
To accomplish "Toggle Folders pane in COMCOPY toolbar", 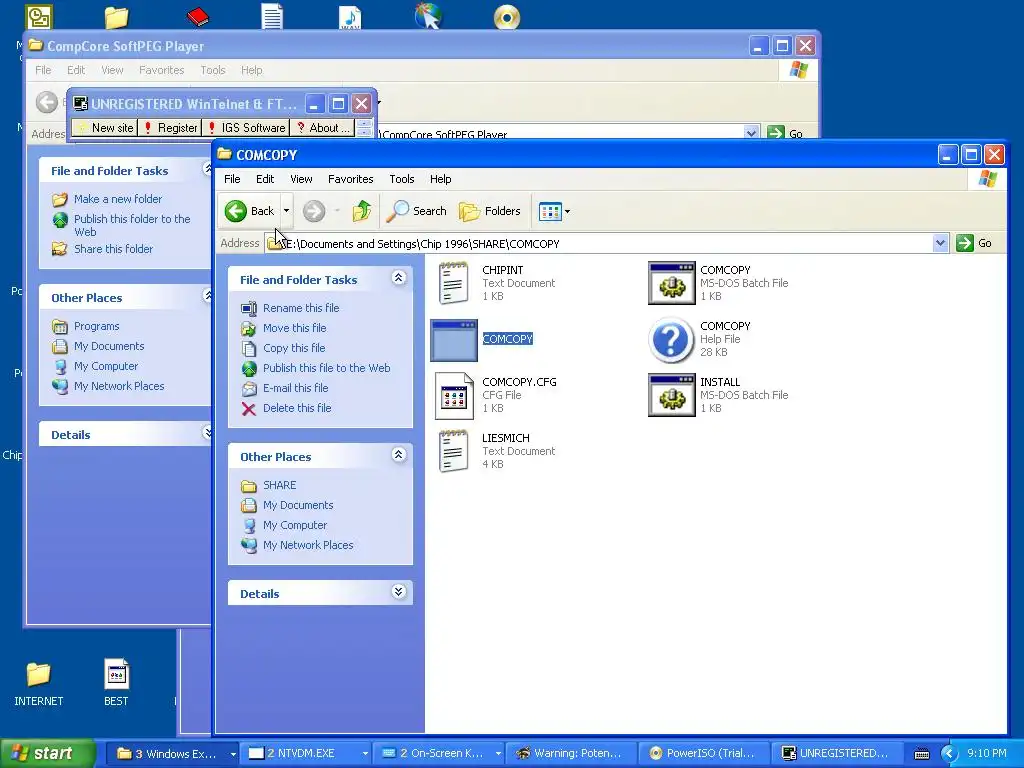I will pos(490,211).
